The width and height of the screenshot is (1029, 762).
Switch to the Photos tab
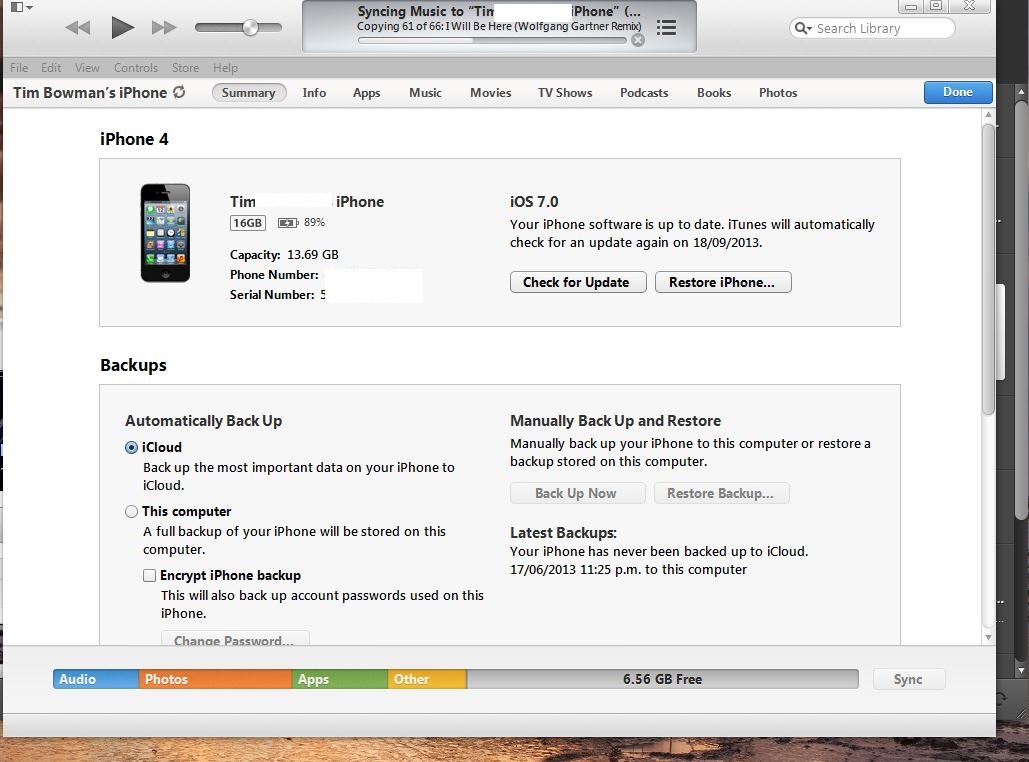778,93
